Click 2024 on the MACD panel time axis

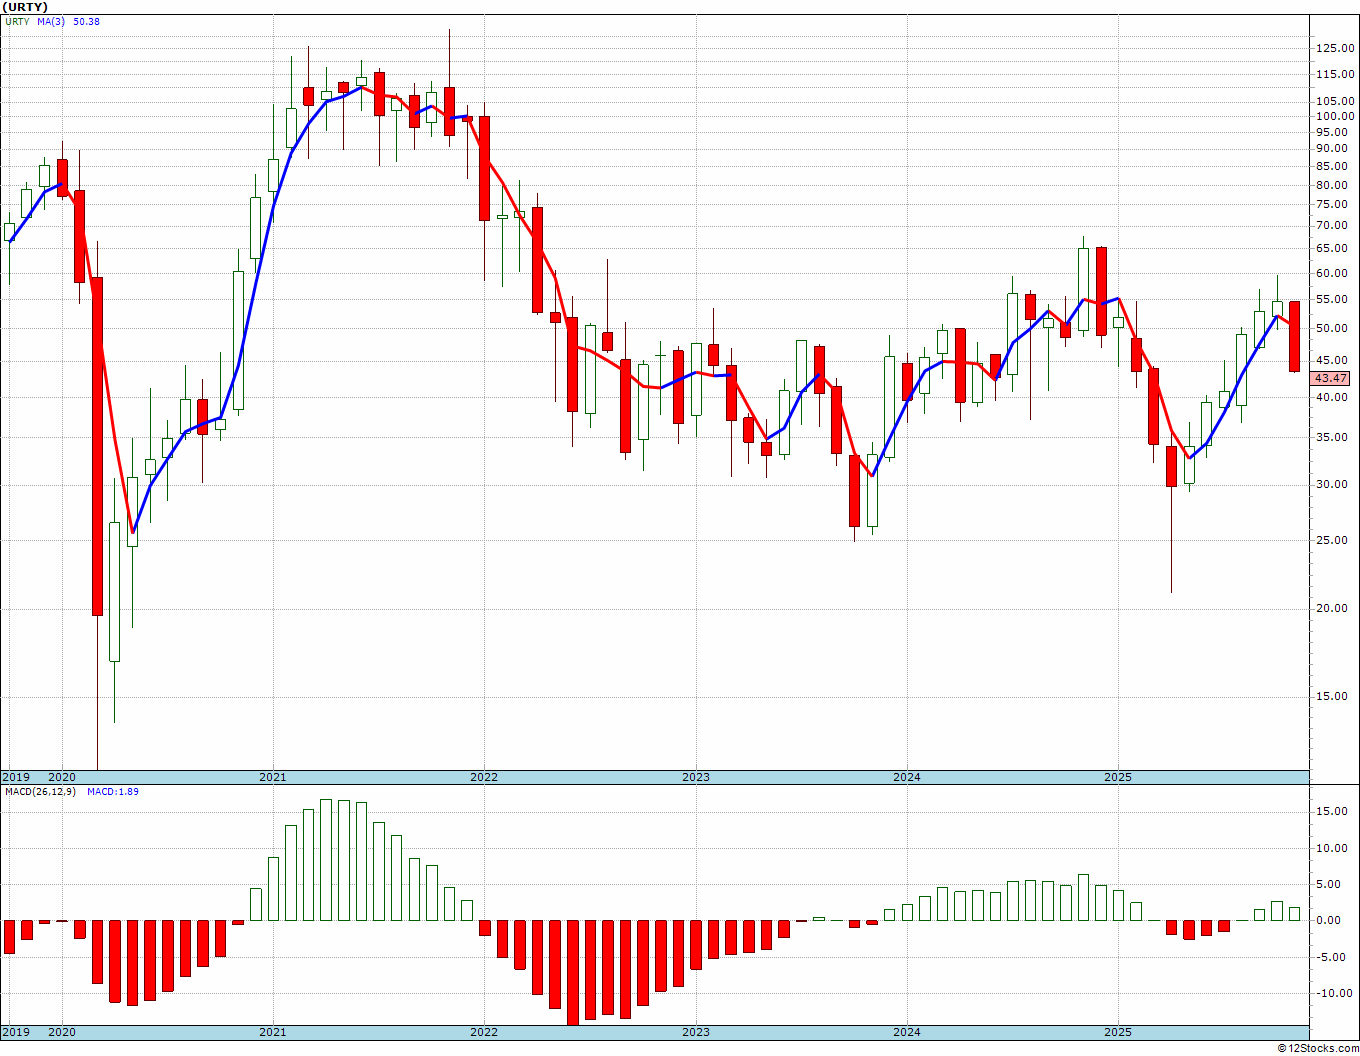907,1032
